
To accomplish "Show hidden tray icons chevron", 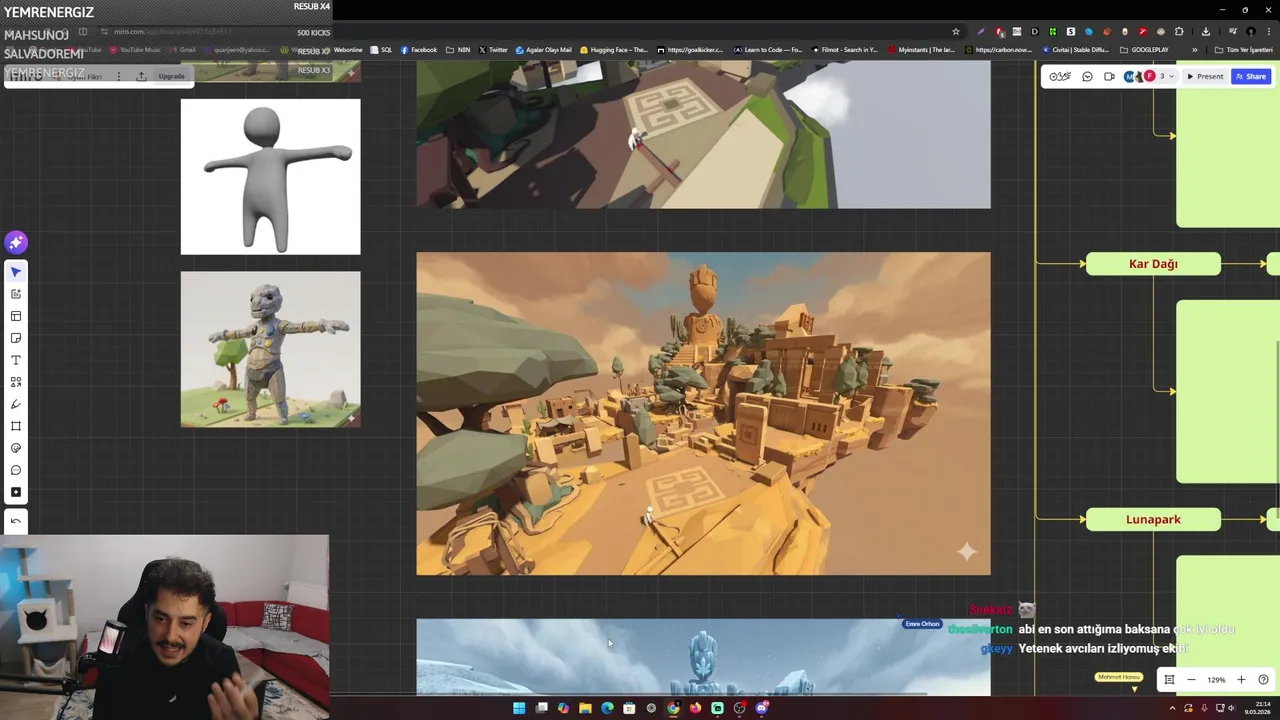I will 1173,708.
